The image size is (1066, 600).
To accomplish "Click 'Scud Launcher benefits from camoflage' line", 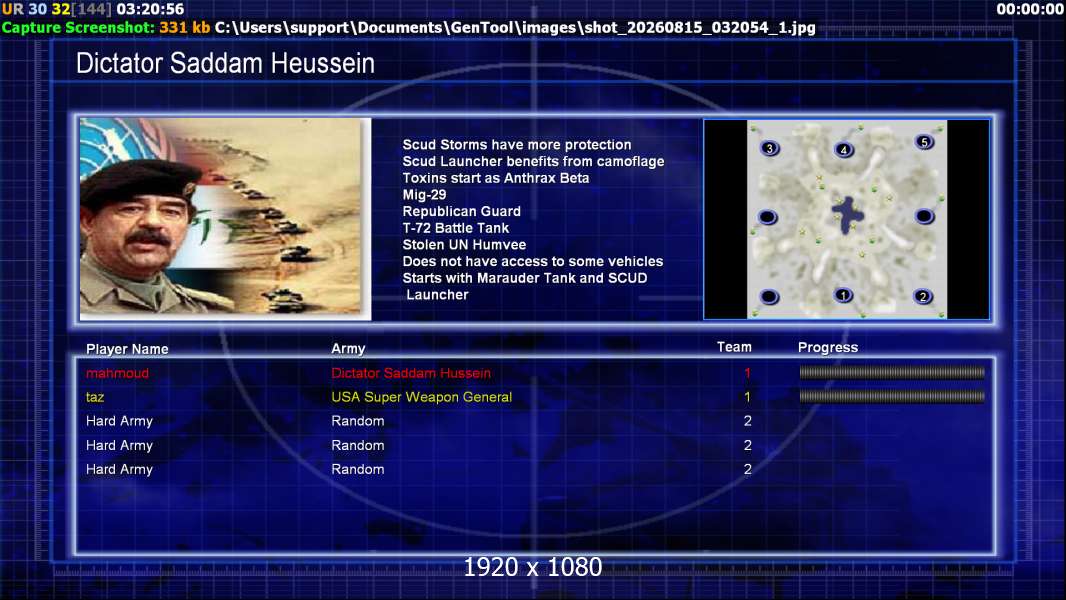I will pos(533,162).
